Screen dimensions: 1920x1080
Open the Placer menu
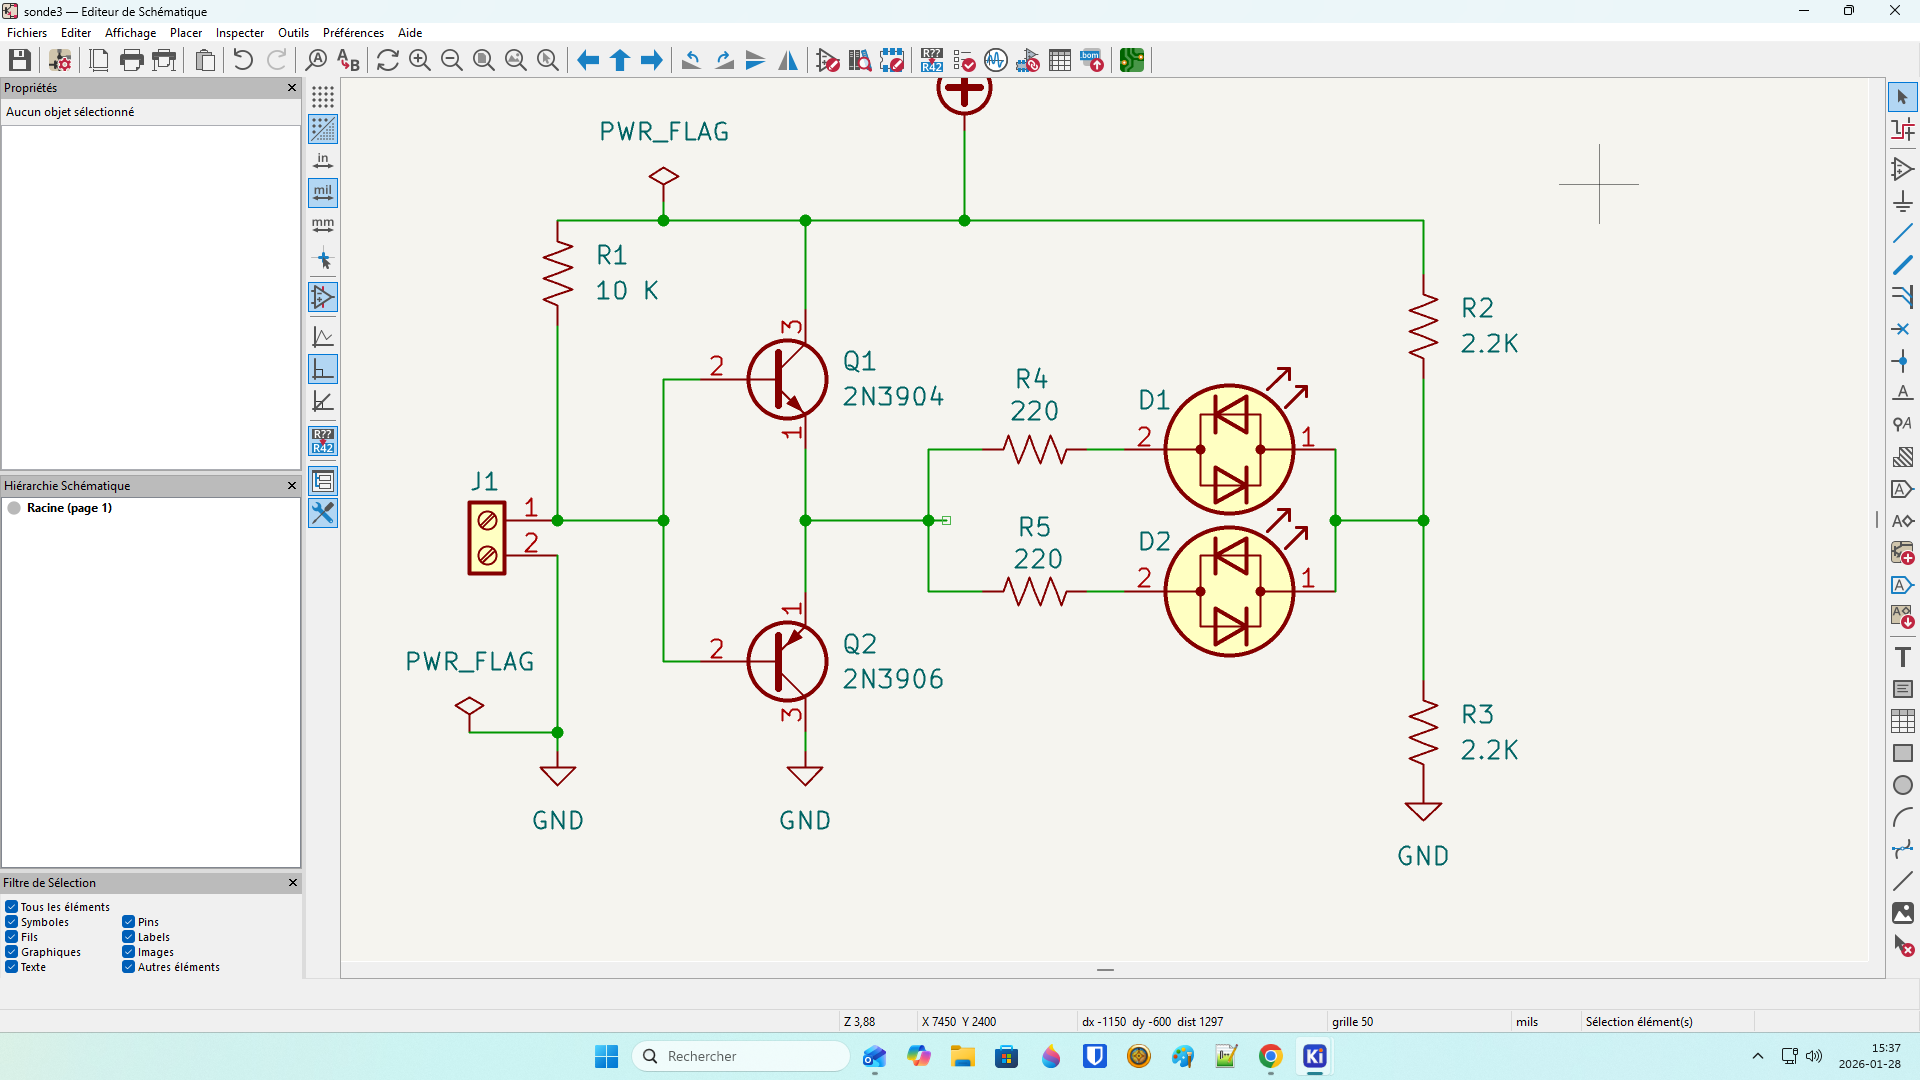pyautogui.click(x=185, y=33)
